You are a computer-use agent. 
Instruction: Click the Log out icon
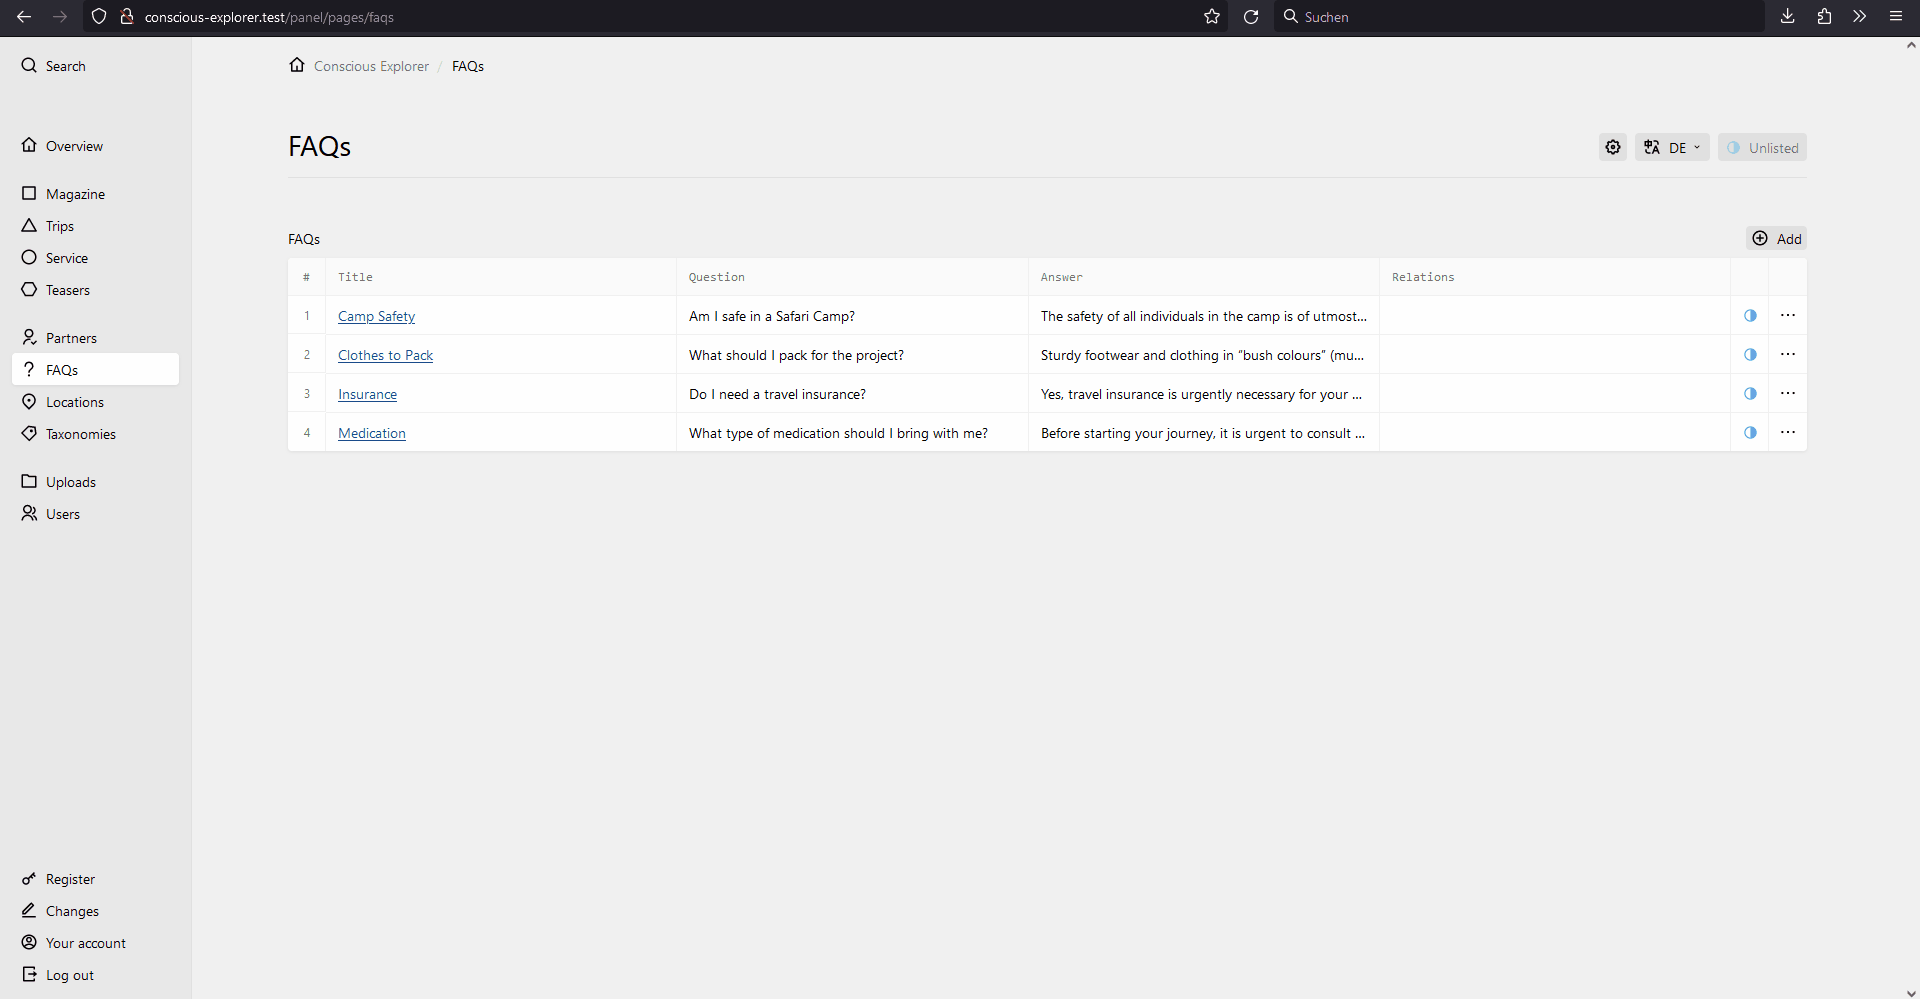(x=30, y=974)
